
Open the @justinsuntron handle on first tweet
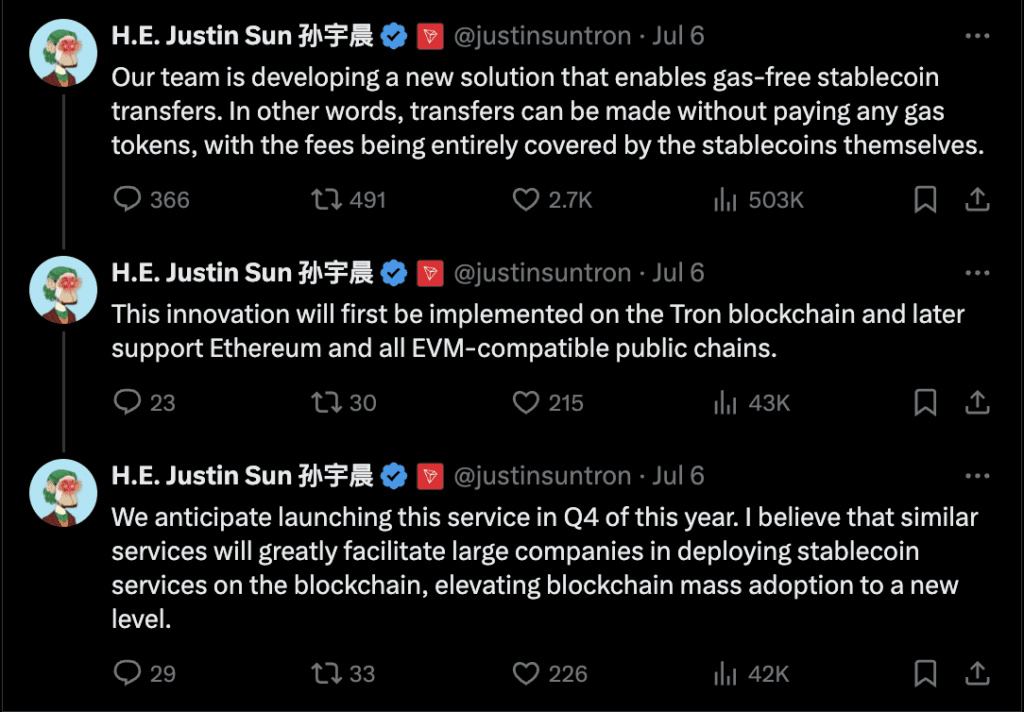click(542, 37)
